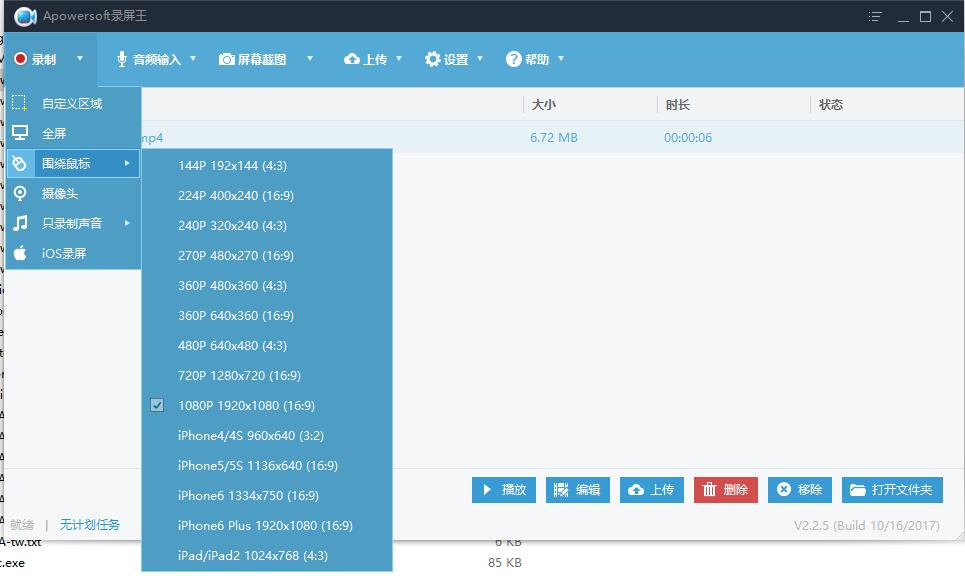Choose iOS录屏 from the record menu
The width and height of the screenshot is (965, 576).
click(73, 253)
